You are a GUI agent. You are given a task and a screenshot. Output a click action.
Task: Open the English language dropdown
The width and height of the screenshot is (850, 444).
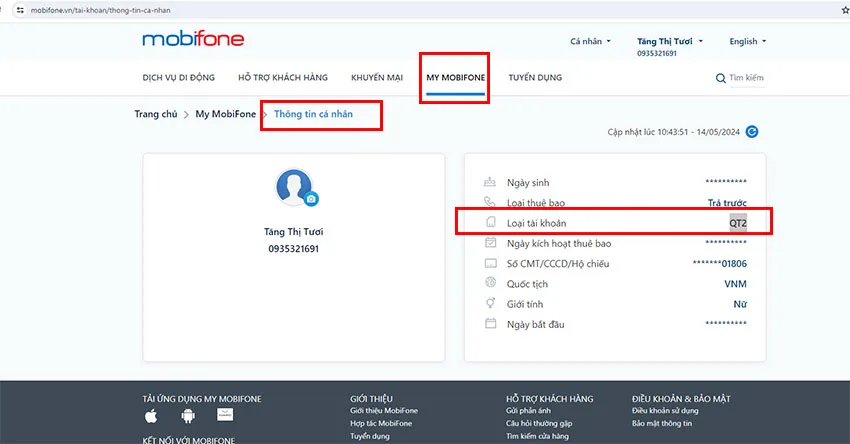pyautogui.click(x=748, y=41)
